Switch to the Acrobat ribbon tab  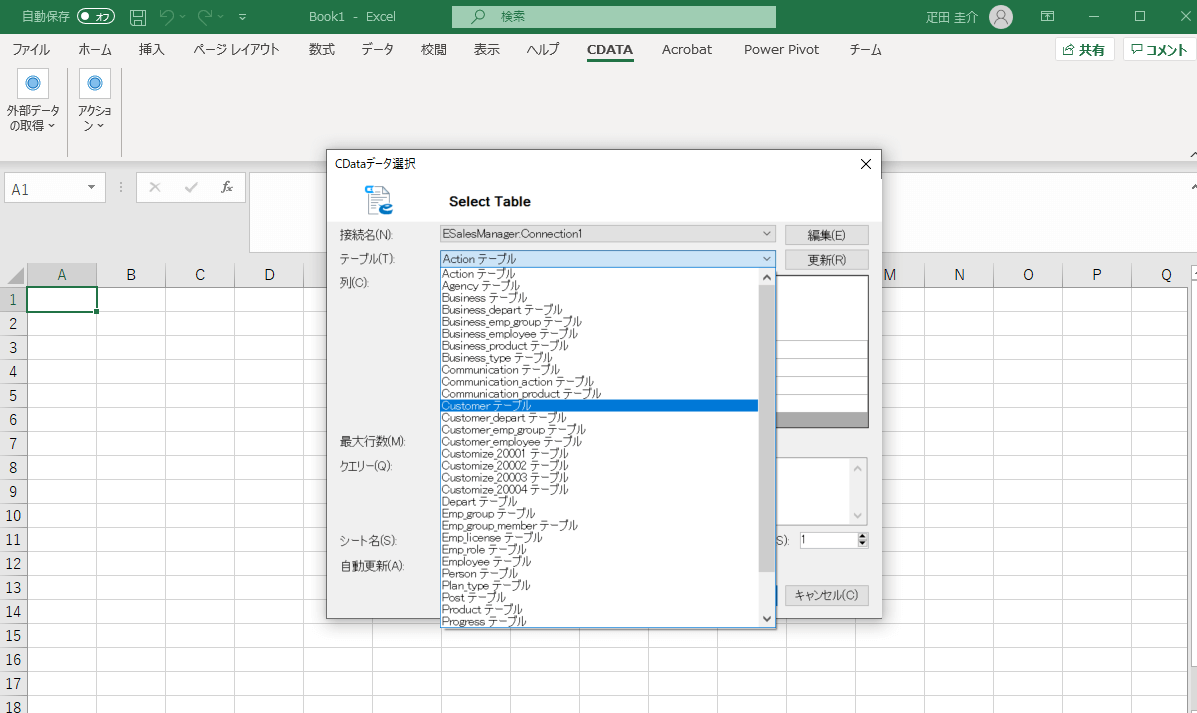click(x=687, y=50)
